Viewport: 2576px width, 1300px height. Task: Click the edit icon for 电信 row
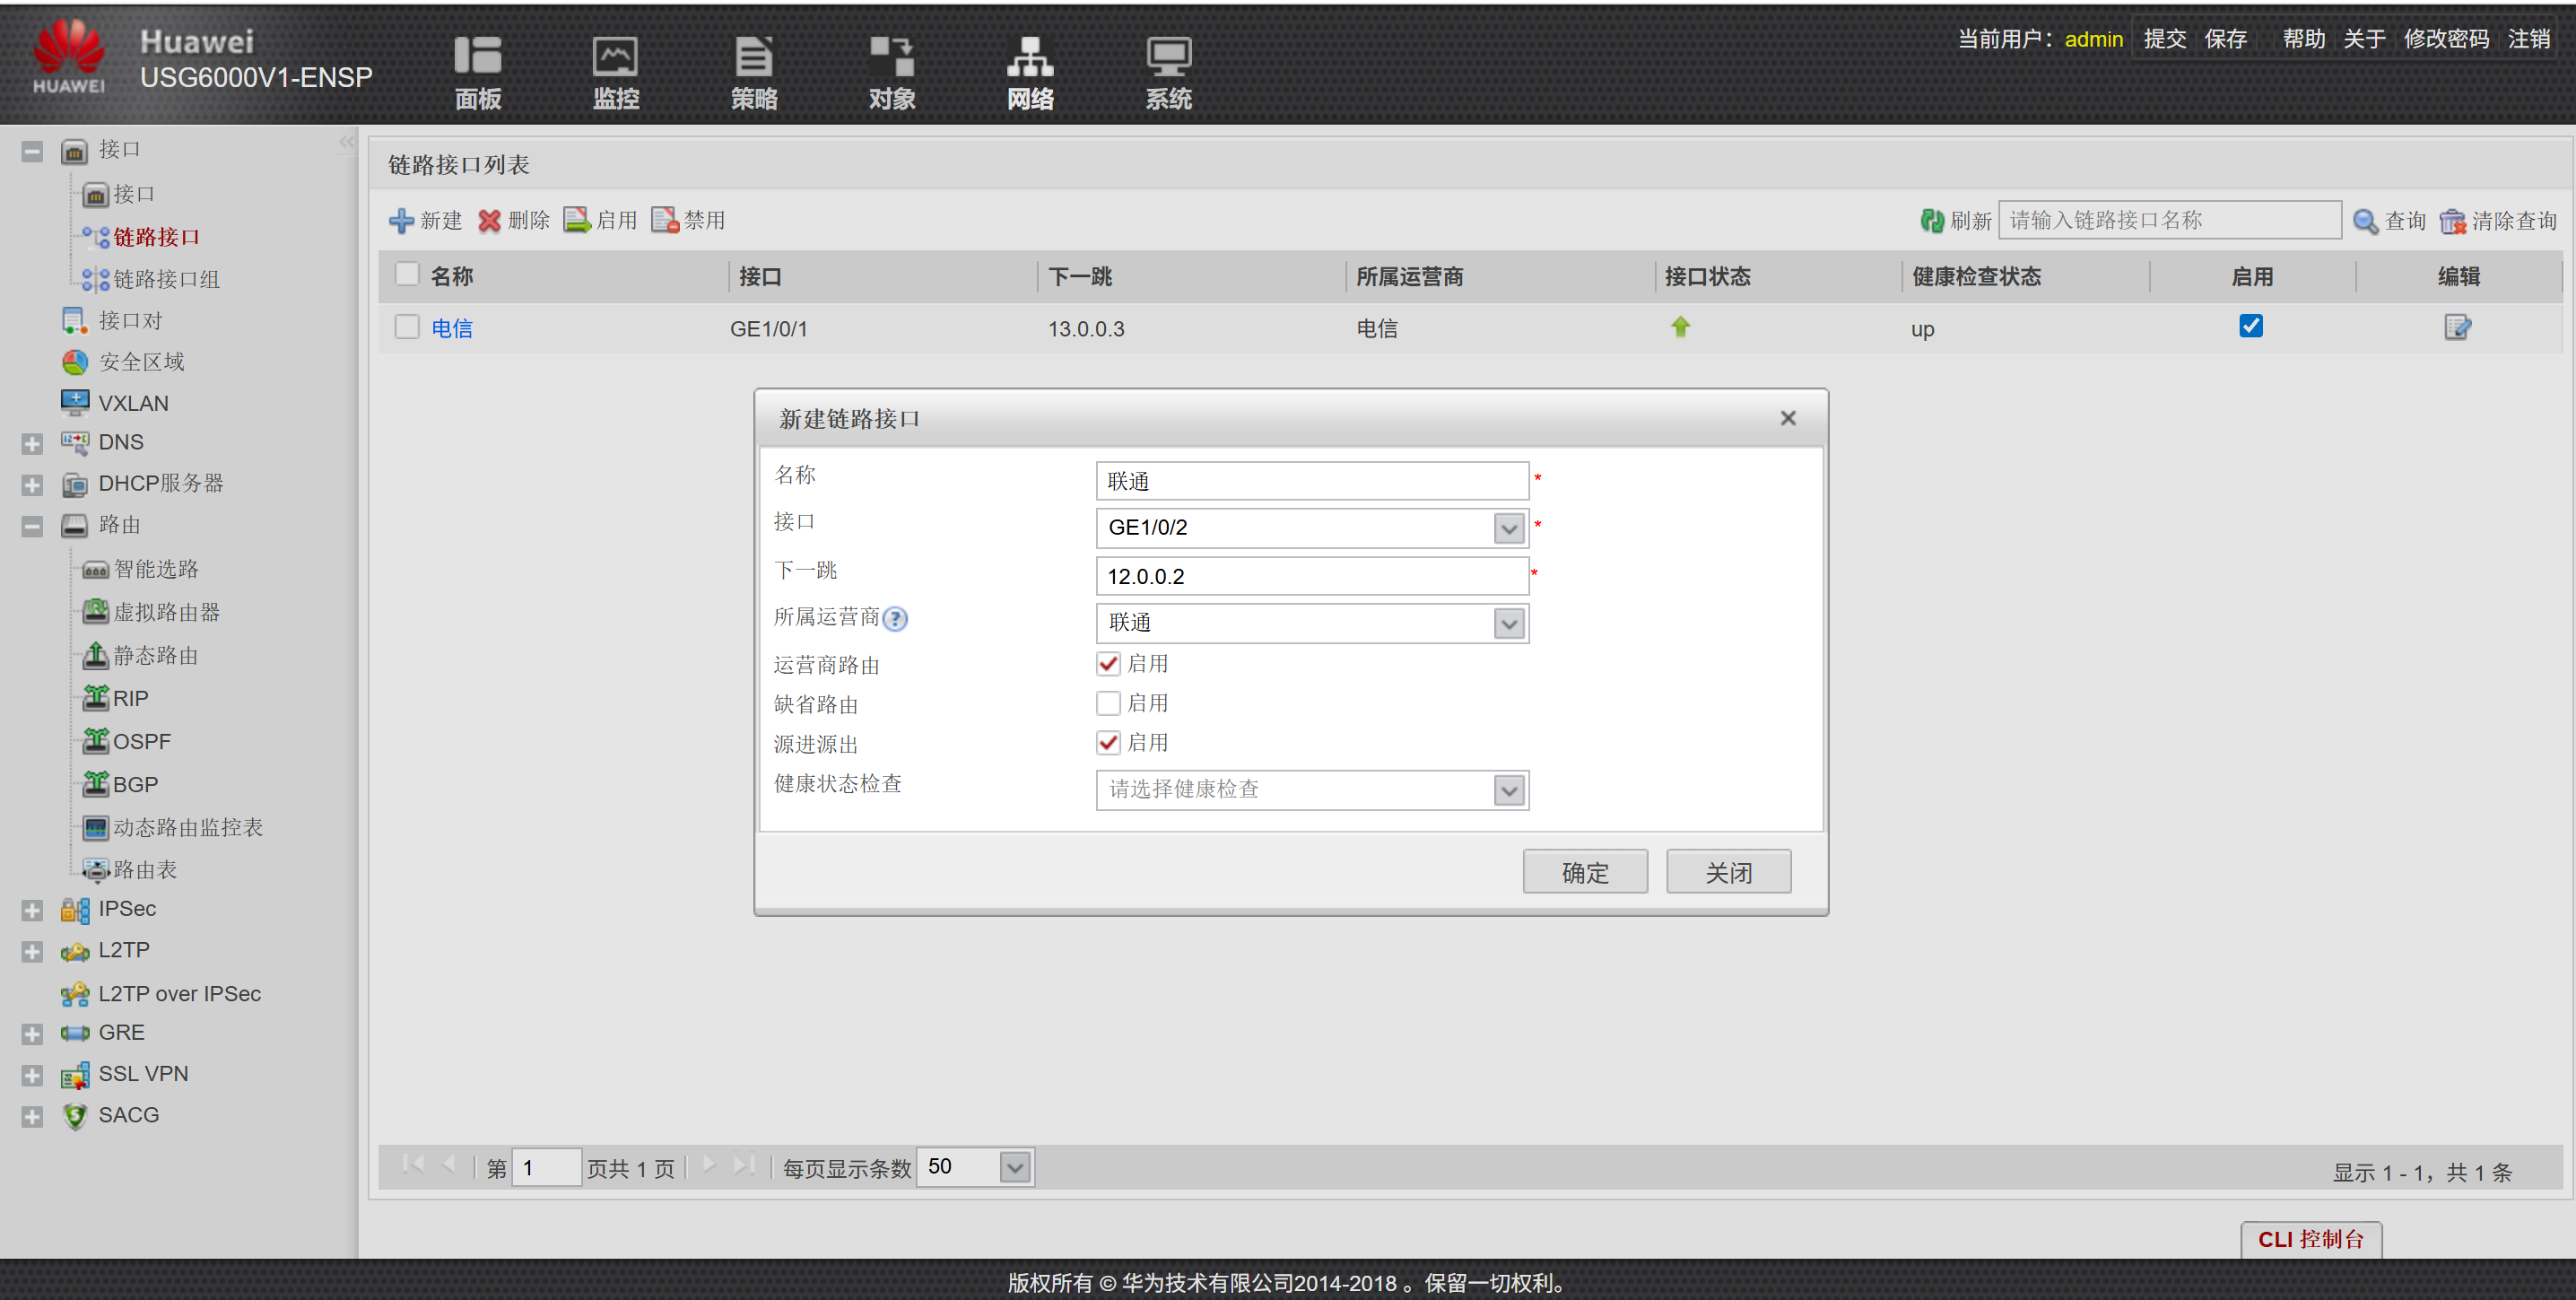pyautogui.click(x=2456, y=327)
